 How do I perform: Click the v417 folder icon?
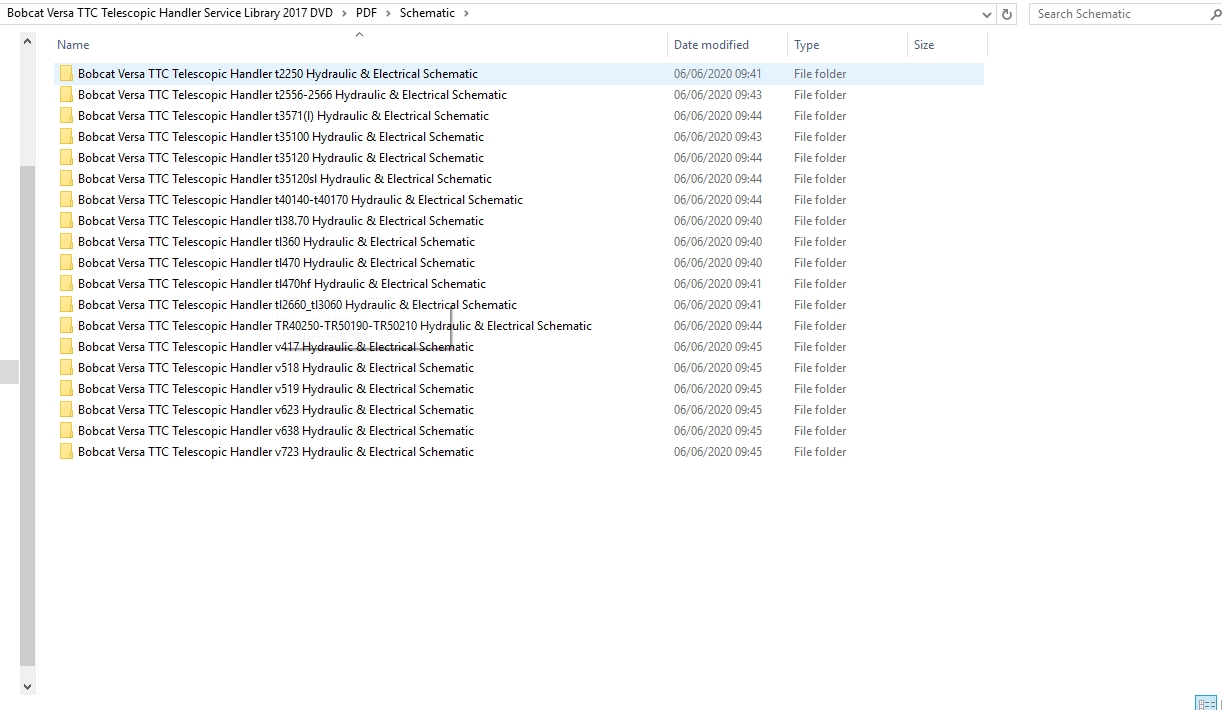click(x=66, y=347)
